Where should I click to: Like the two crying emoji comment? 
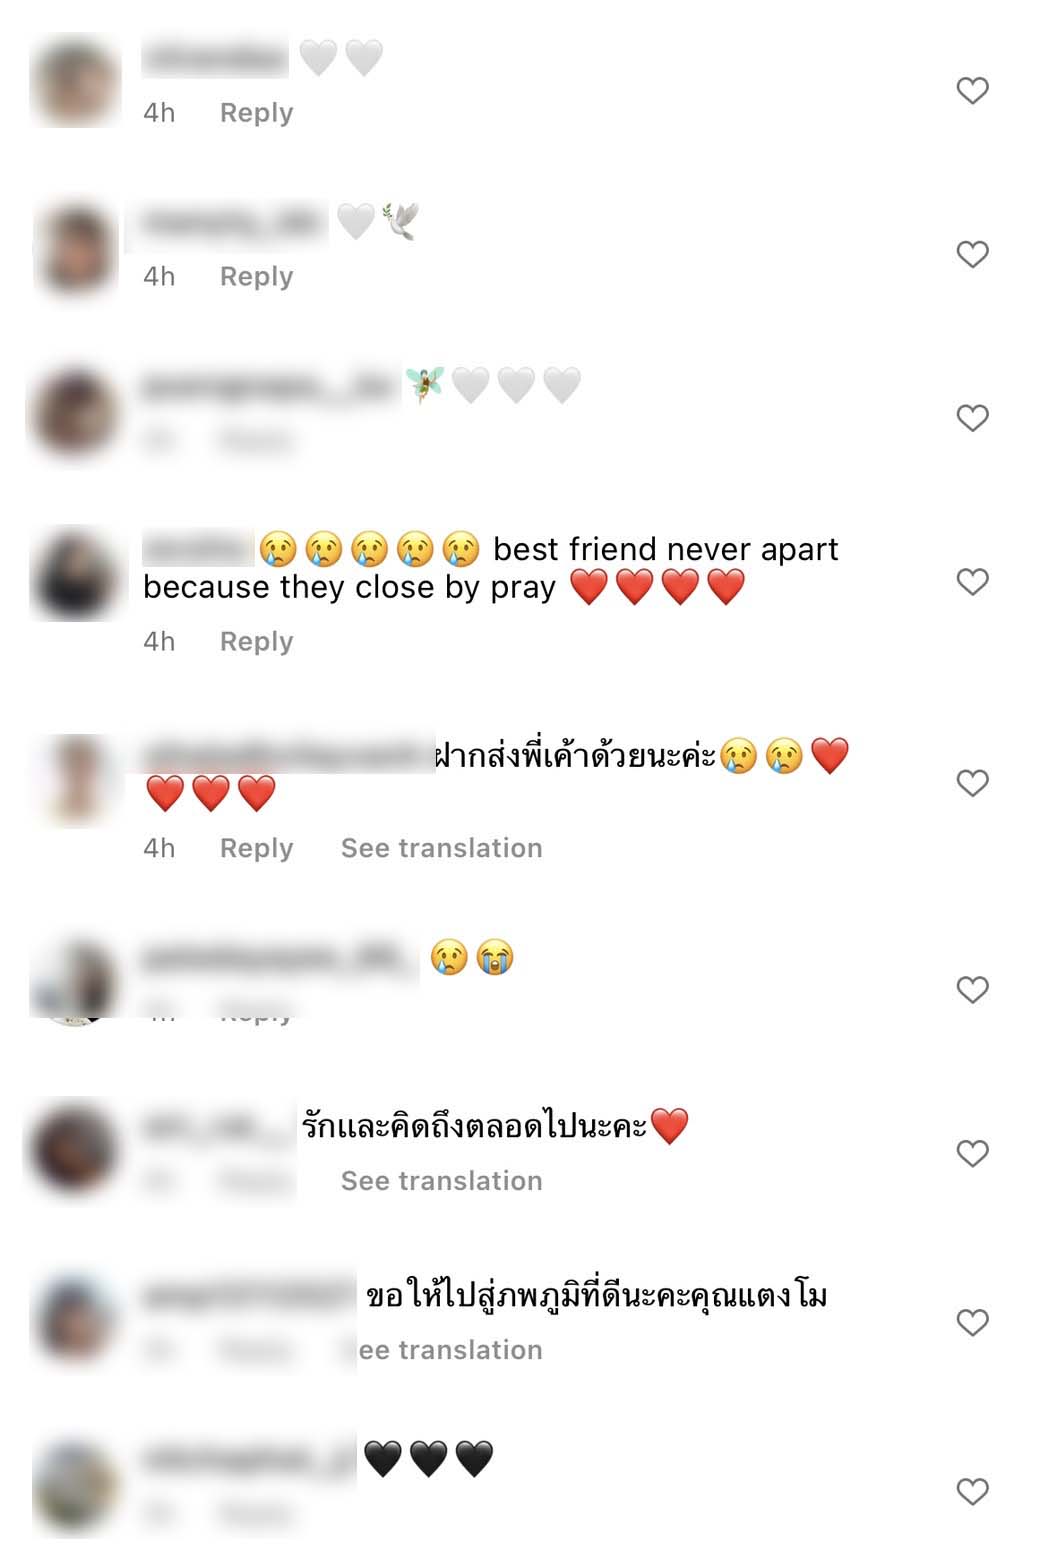click(972, 990)
